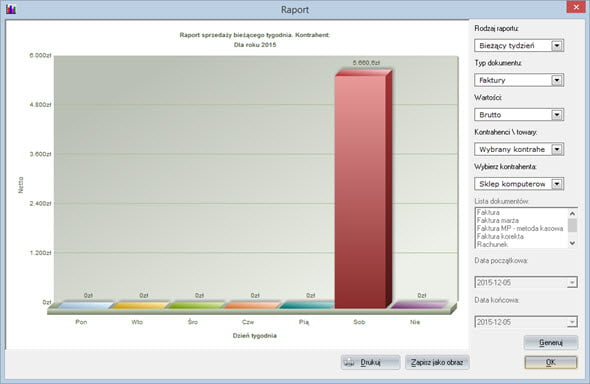Click the Data początkowa field showing 2015-12-05
590x384 pixels.
point(526,282)
